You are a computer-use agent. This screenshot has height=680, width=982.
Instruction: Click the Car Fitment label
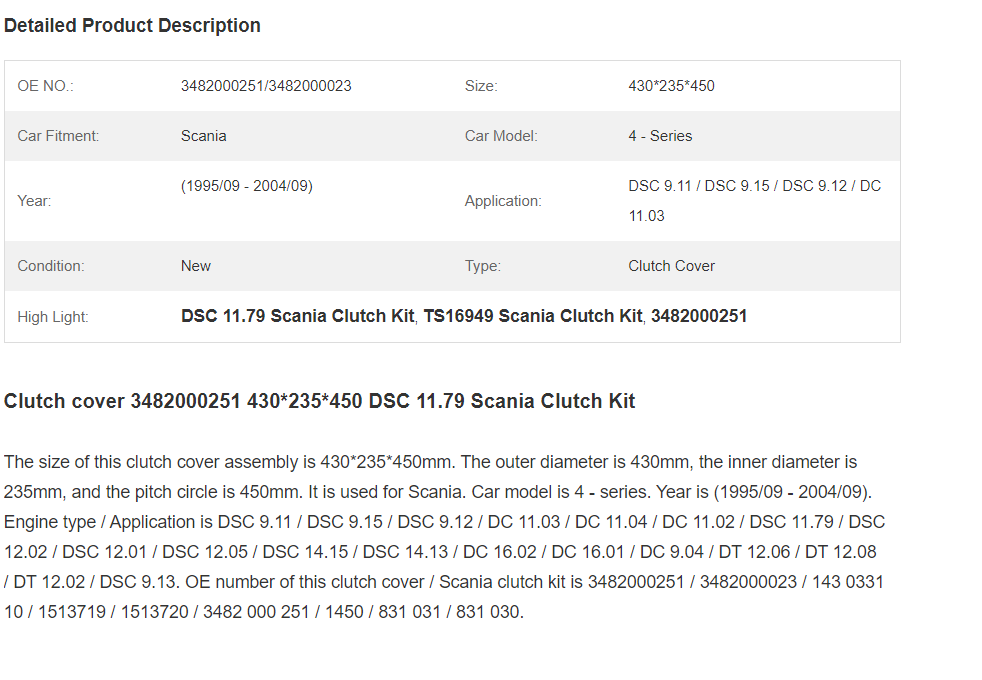pos(58,136)
